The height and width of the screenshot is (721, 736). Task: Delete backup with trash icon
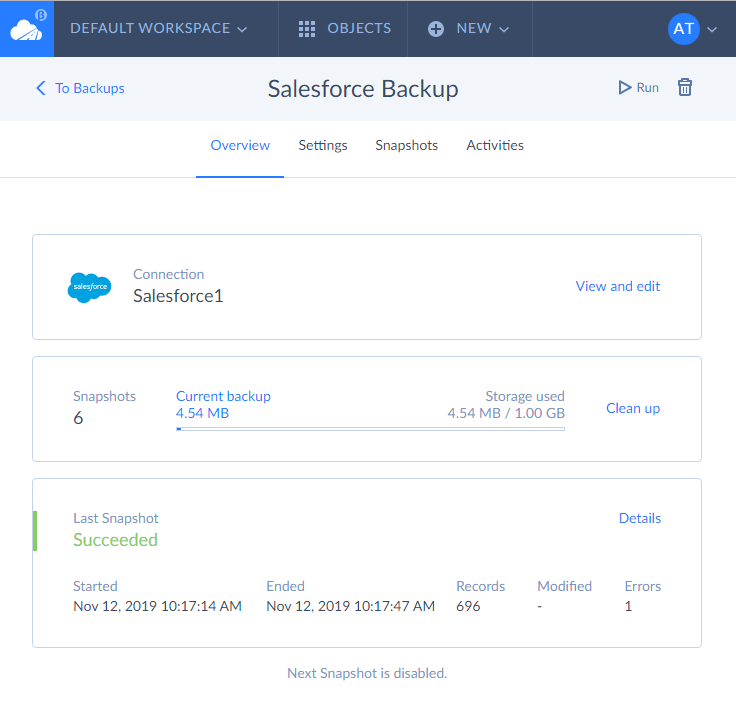click(x=685, y=87)
